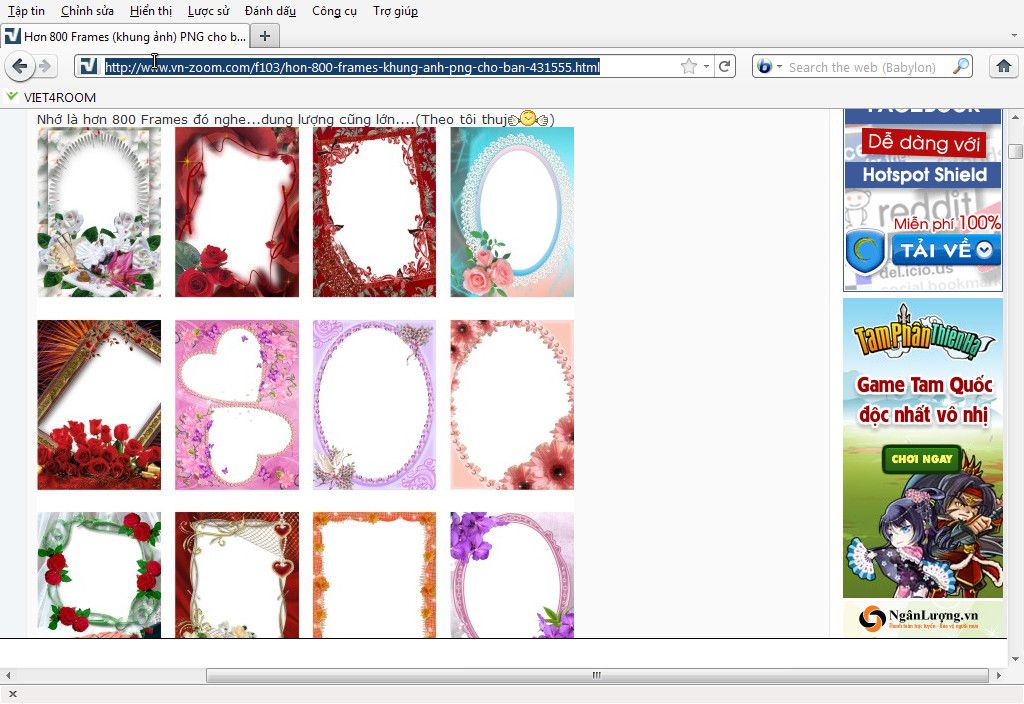Image resolution: width=1024 pixels, height=704 pixels.
Task: Open the Công cụ menu
Action: pos(334,11)
